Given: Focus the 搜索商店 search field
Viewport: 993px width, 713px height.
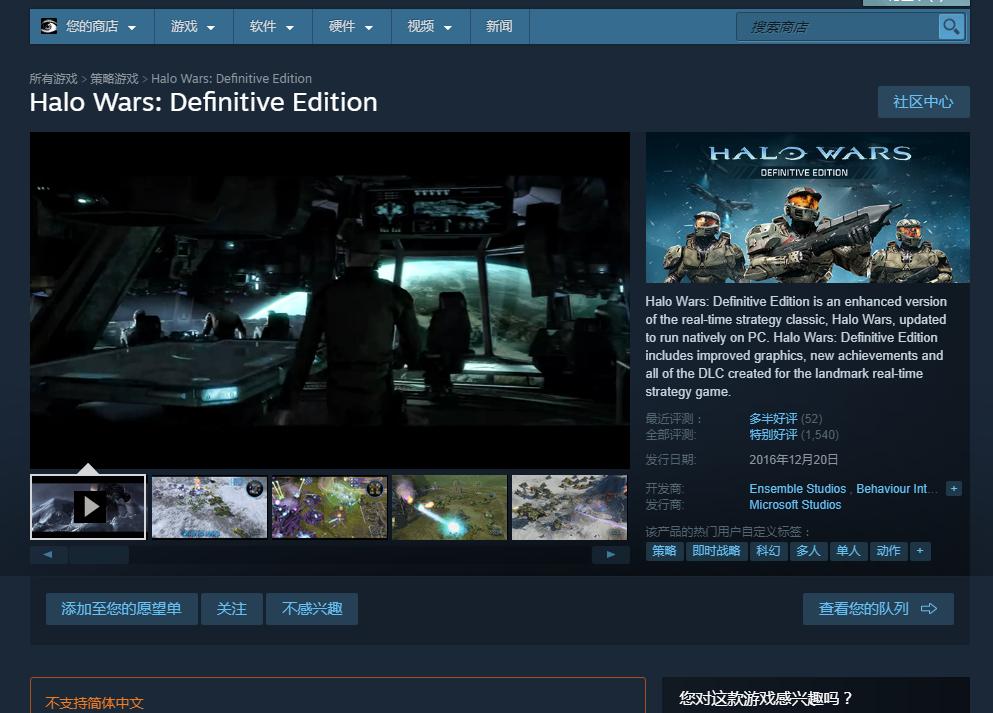Looking at the screenshot, I should pos(837,27).
